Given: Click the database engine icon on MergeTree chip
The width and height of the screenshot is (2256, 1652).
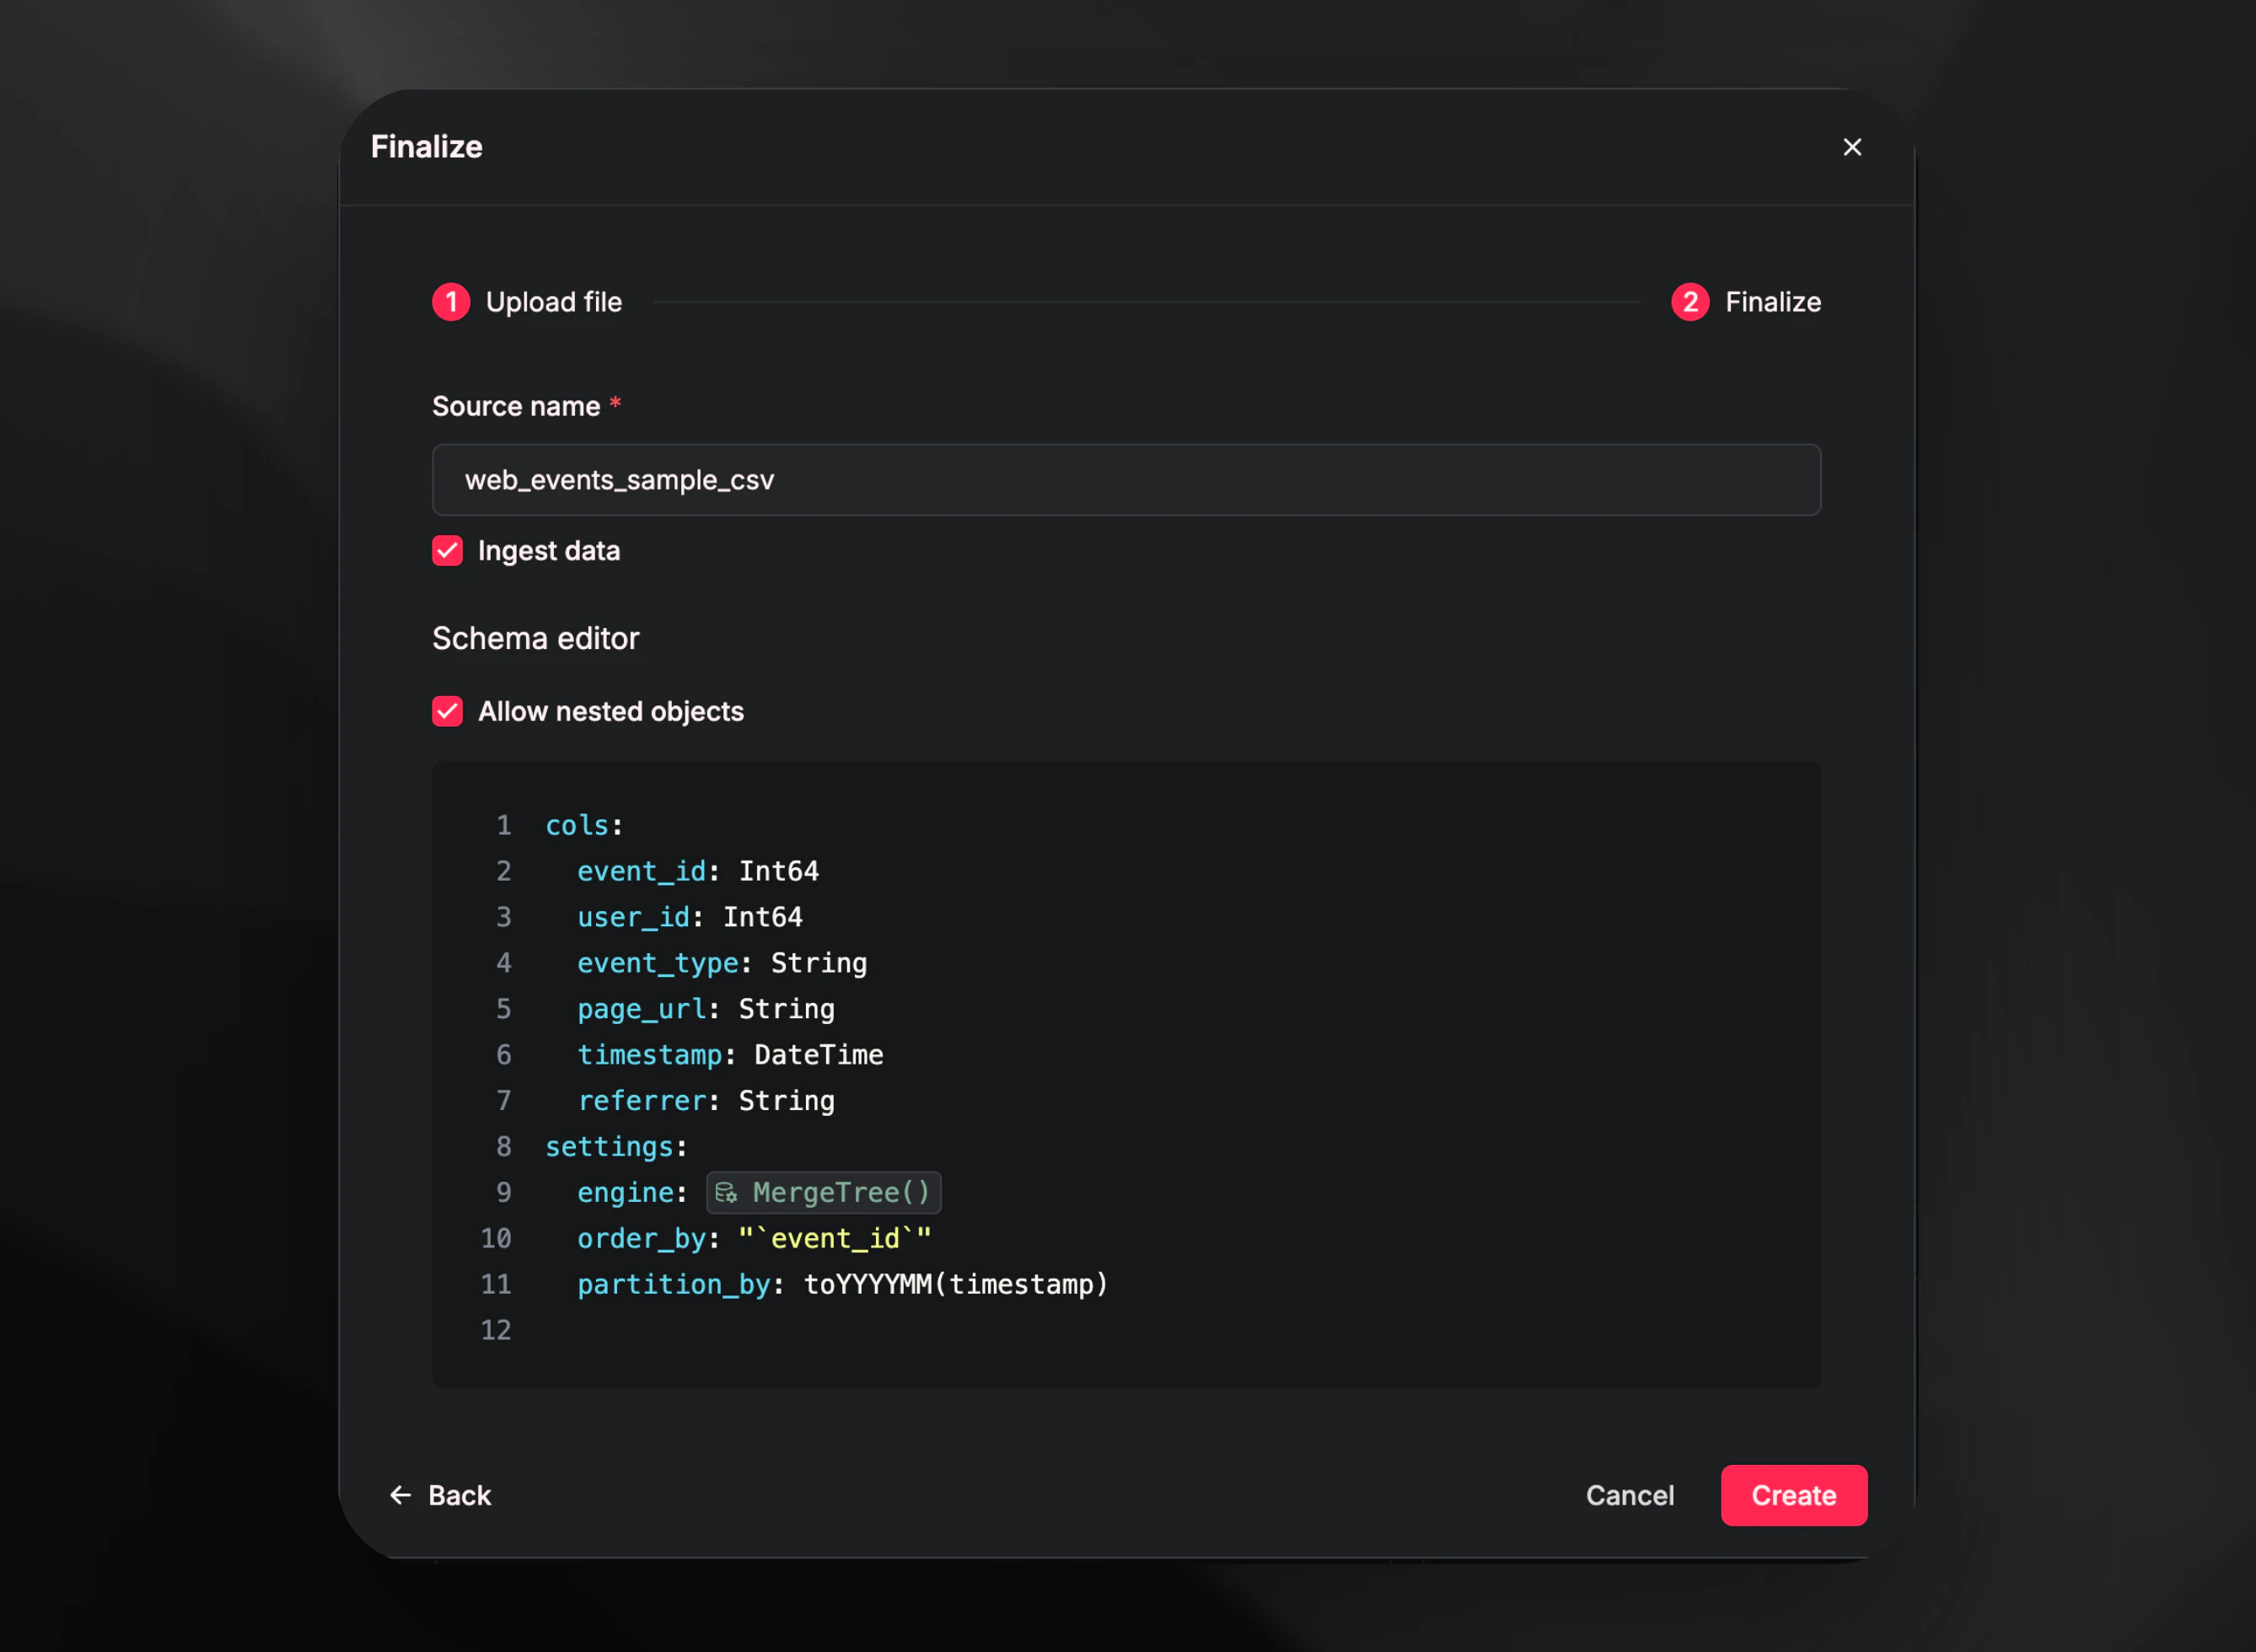Looking at the screenshot, I should click(x=727, y=1192).
